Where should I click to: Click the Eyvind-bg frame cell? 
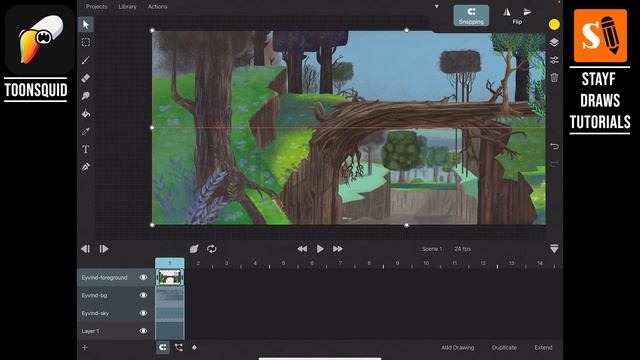(x=170, y=295)
